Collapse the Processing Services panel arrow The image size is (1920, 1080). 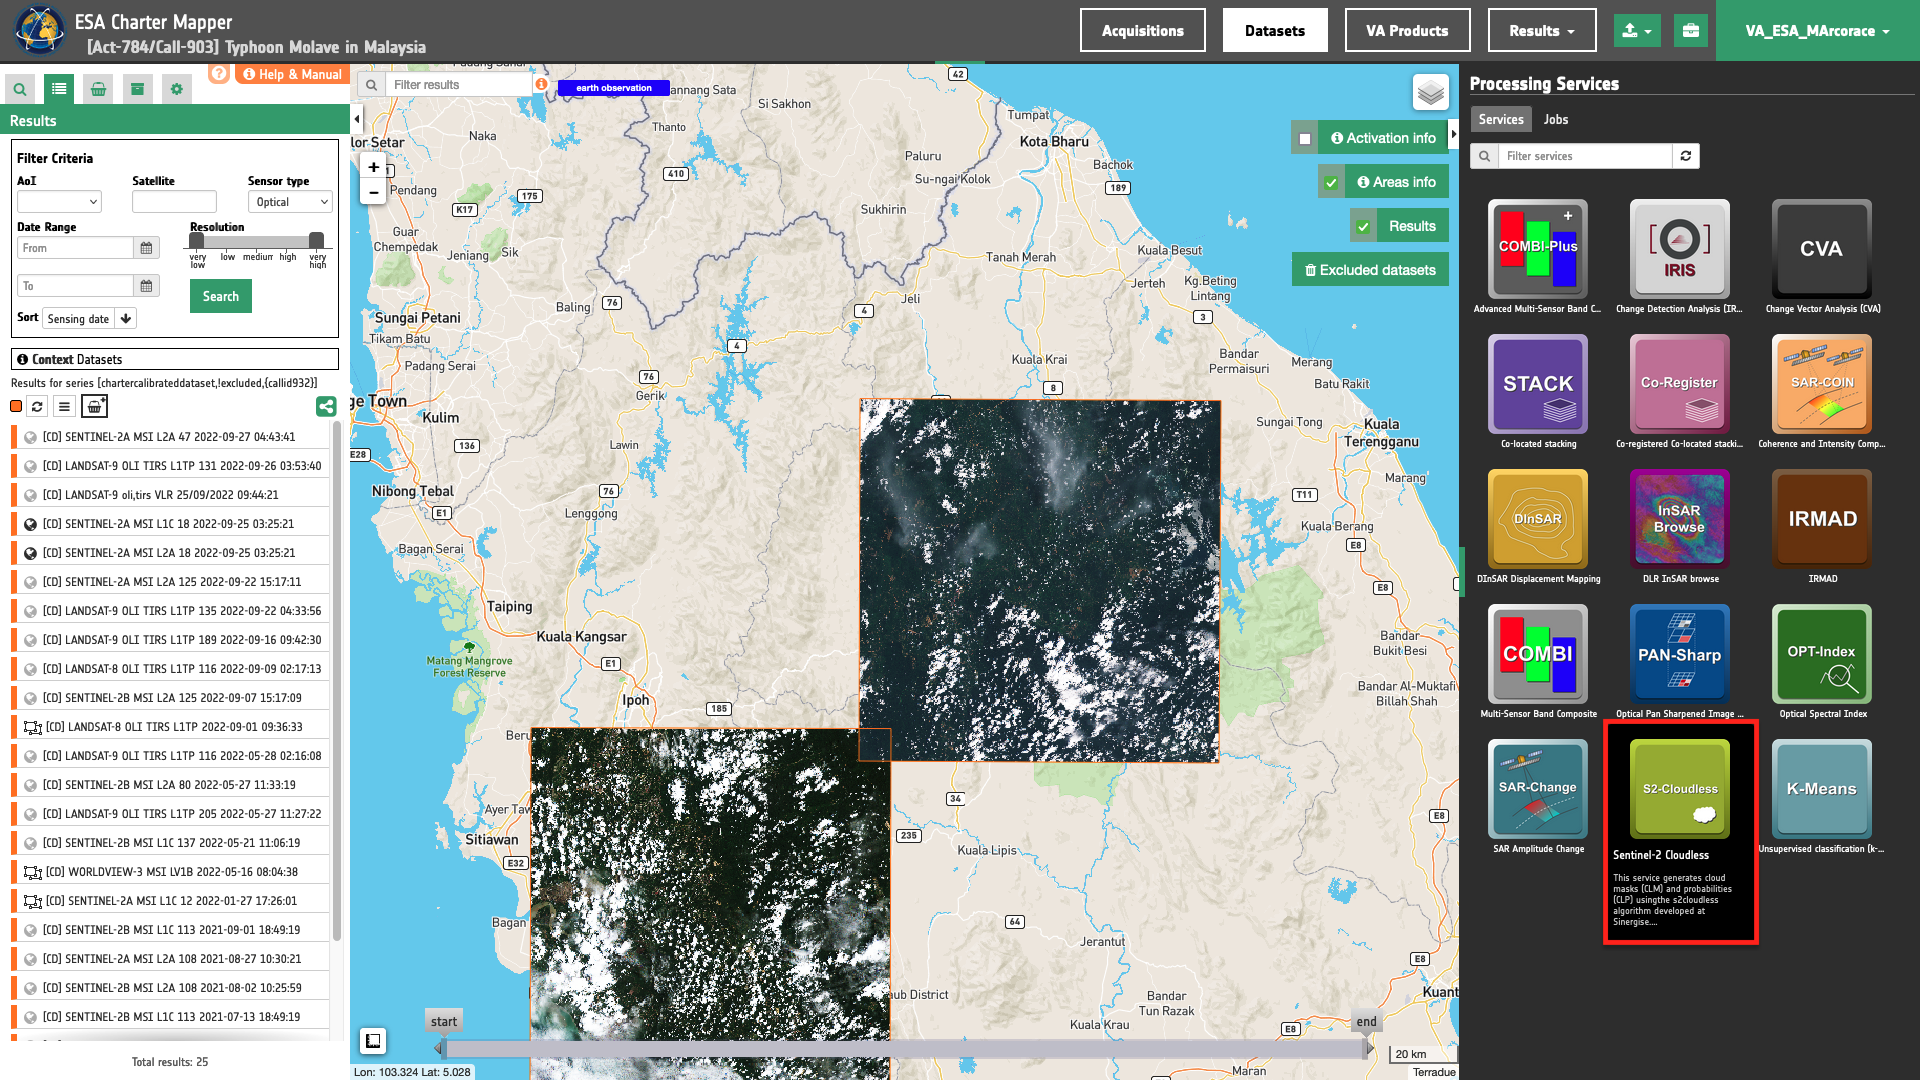click(x=1454, y=134)
